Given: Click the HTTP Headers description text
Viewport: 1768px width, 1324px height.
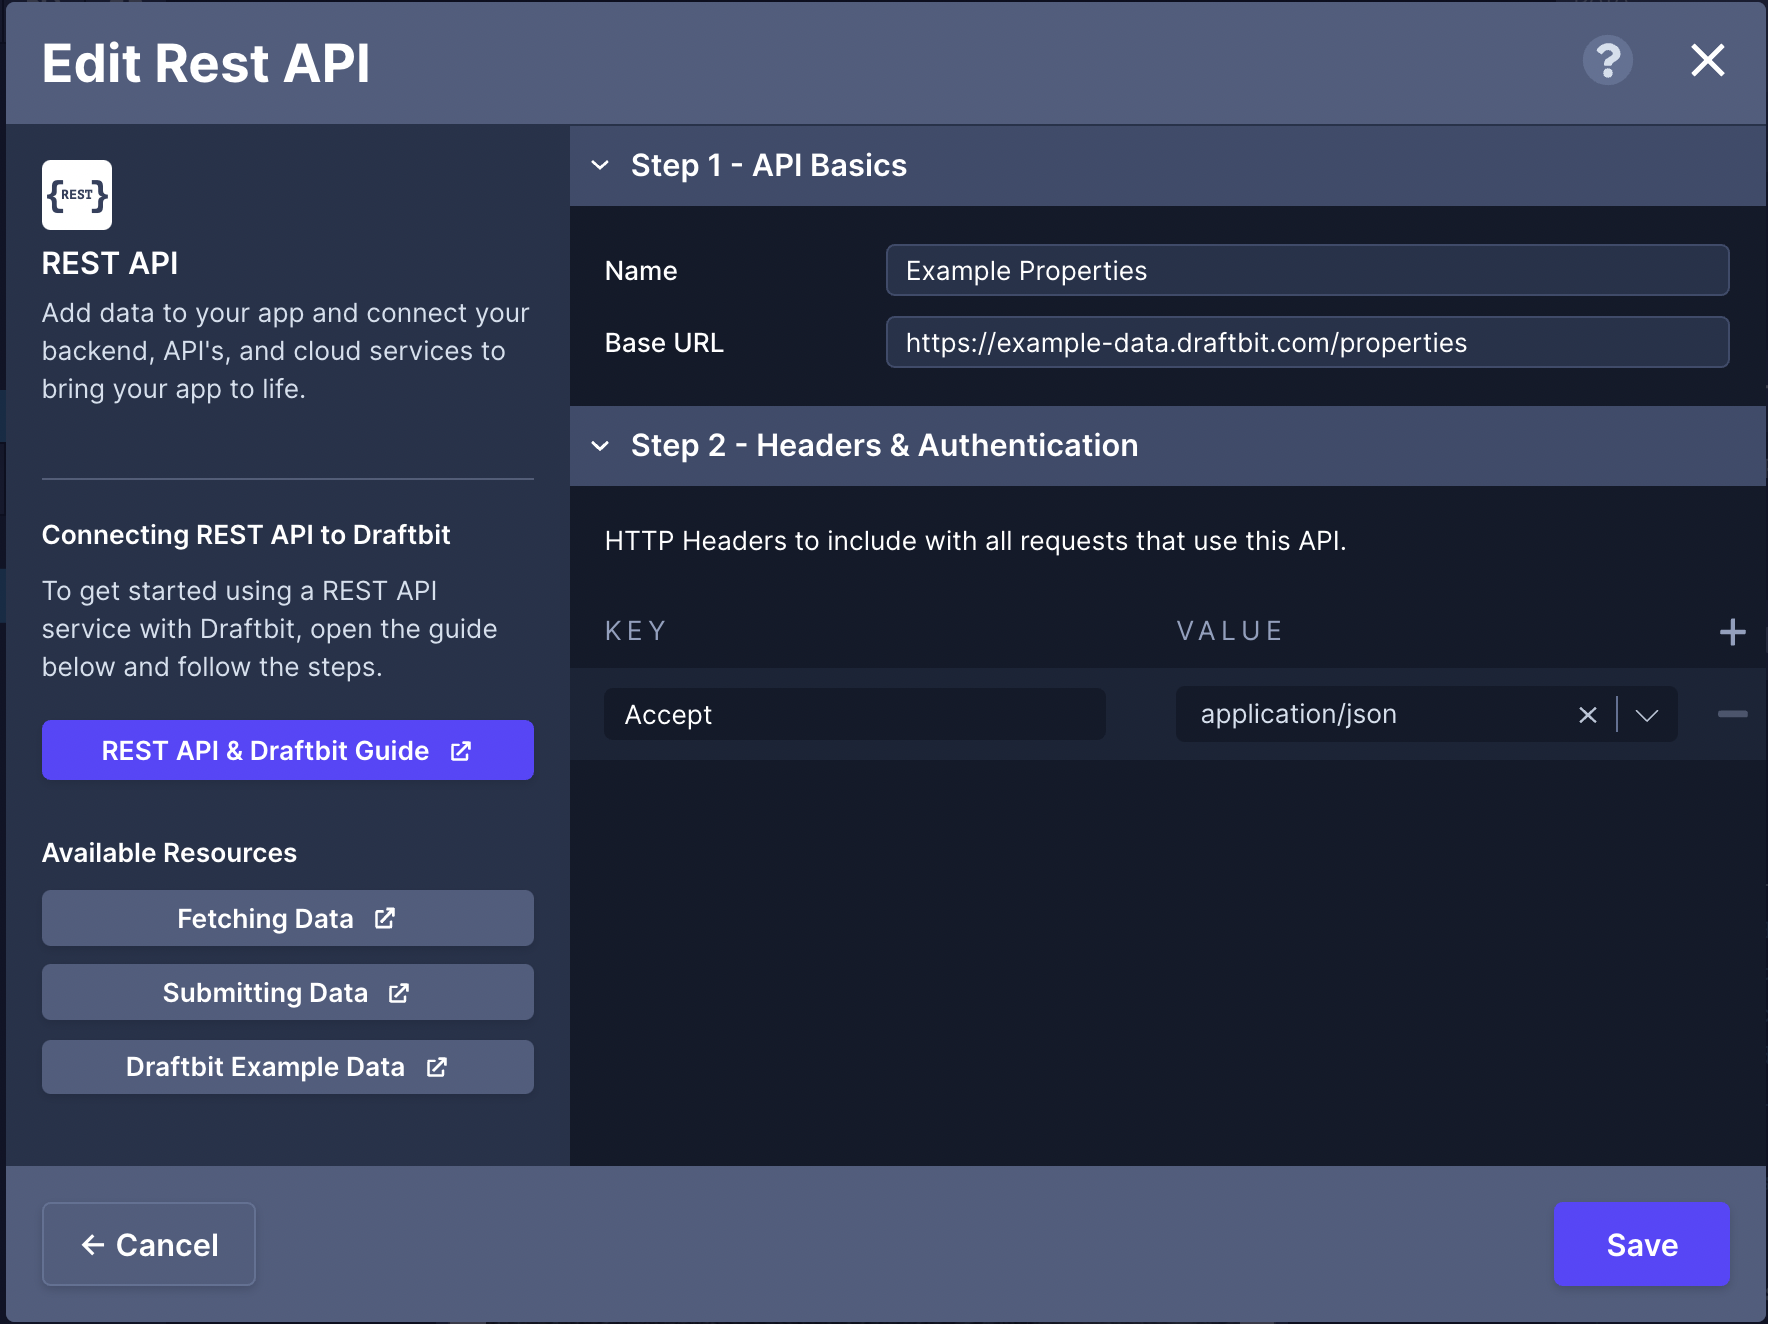Looking at the screenshot, I should point(975,541).
